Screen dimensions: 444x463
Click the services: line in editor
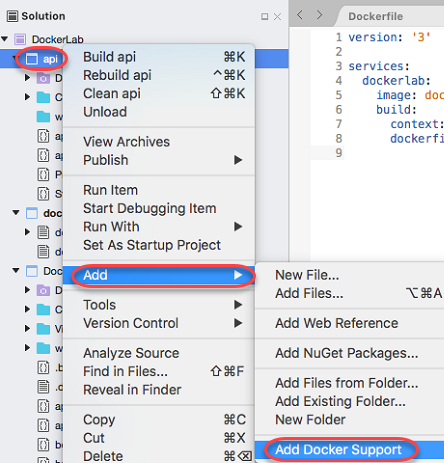click(379, 66)
